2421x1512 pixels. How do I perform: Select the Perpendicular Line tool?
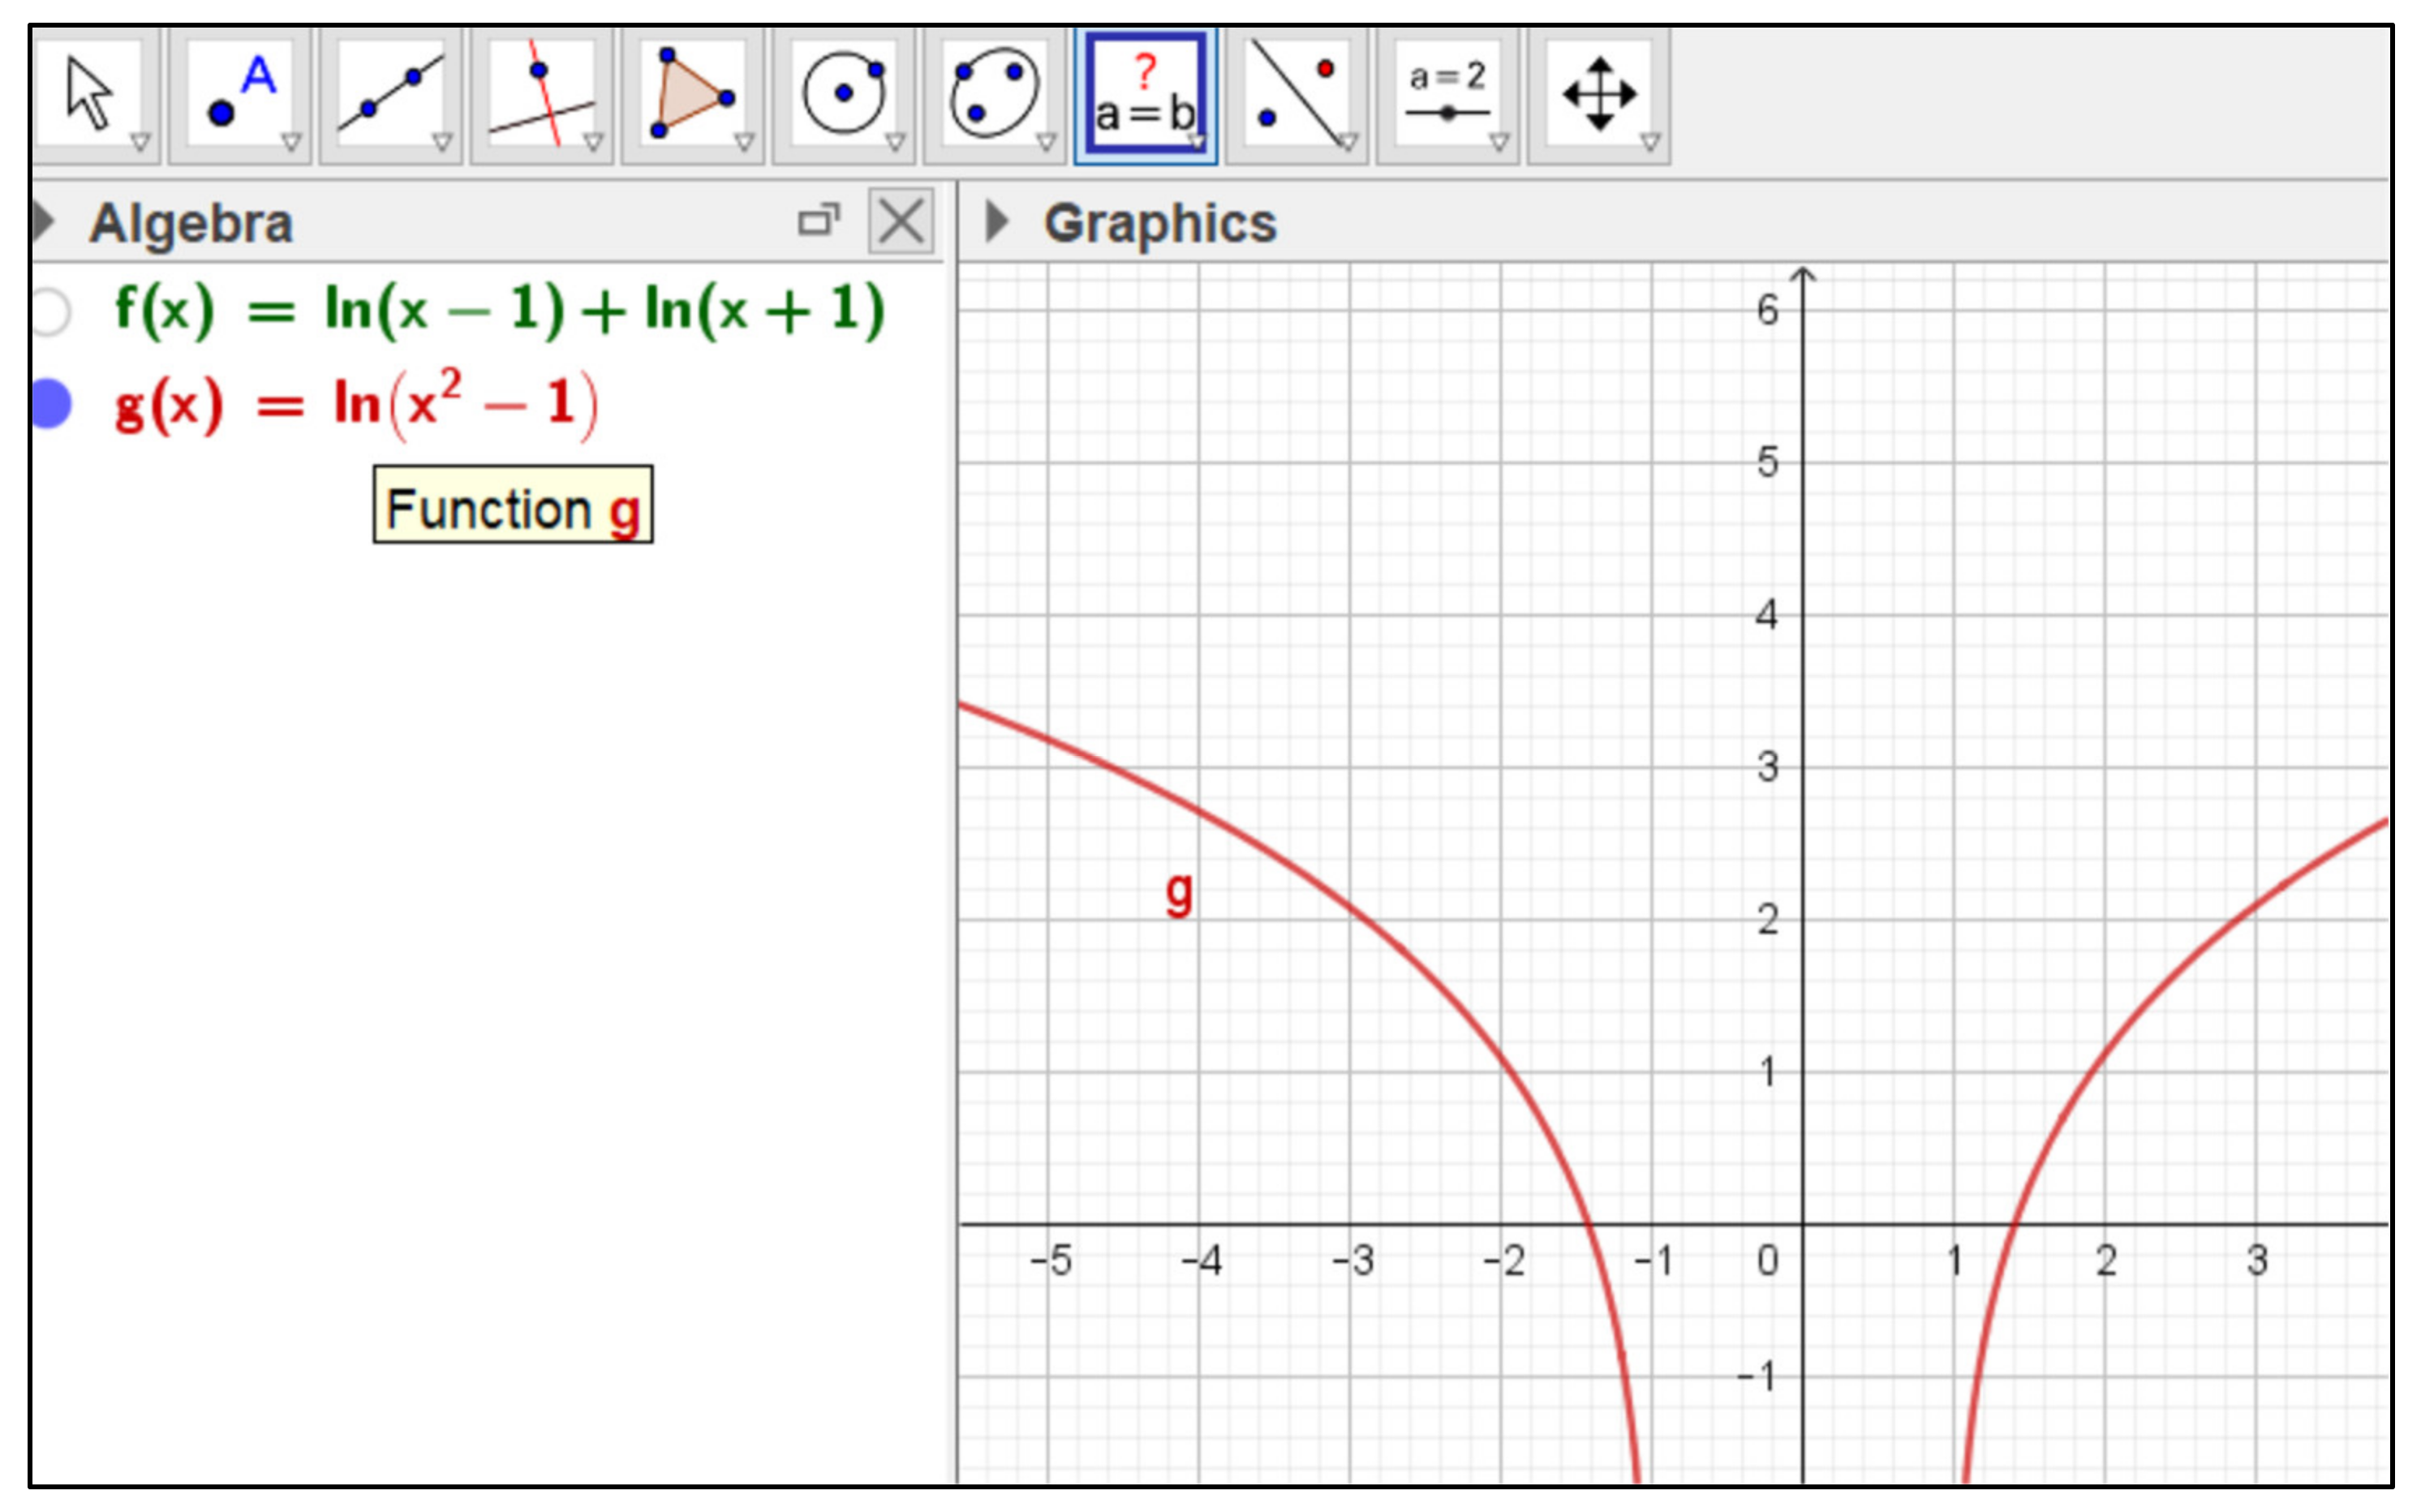[x=542, y=95]
